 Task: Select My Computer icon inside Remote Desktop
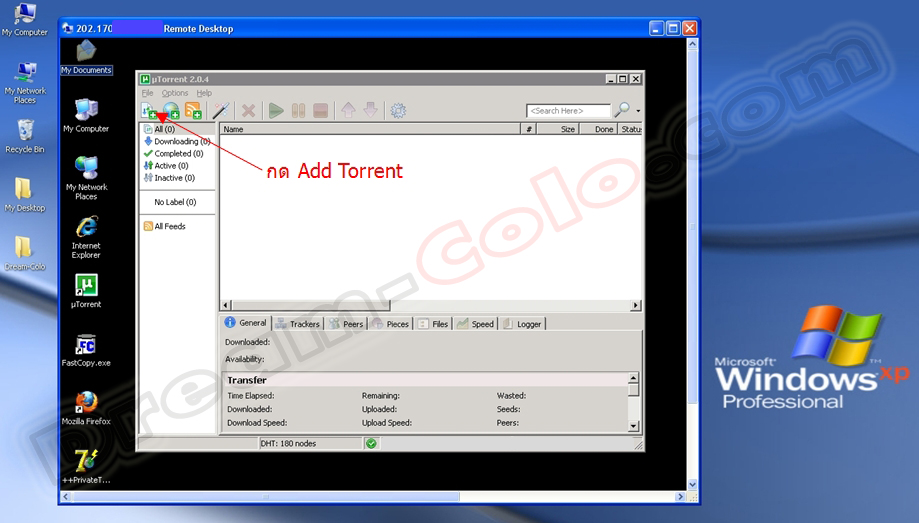tap(86, 116)
